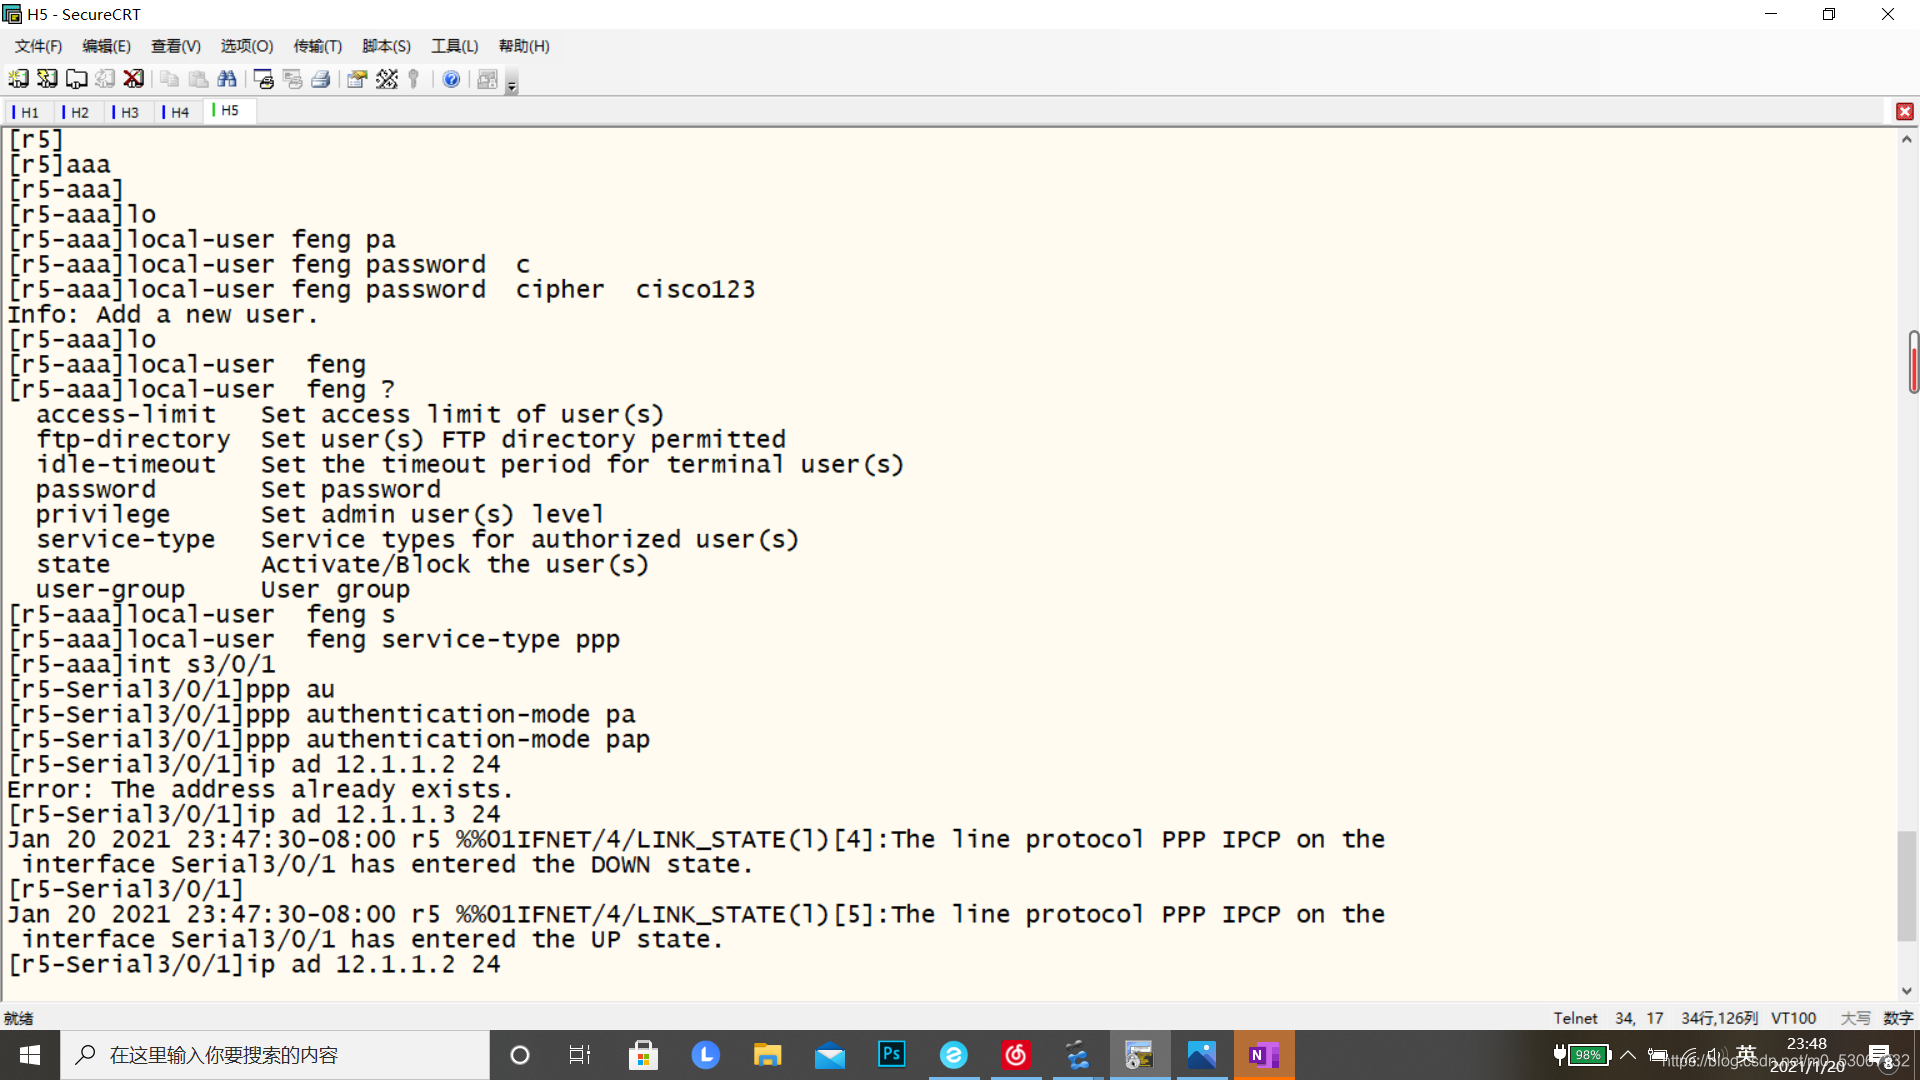
Task: Switch to the H2 session tab
Action: (78, 112)
